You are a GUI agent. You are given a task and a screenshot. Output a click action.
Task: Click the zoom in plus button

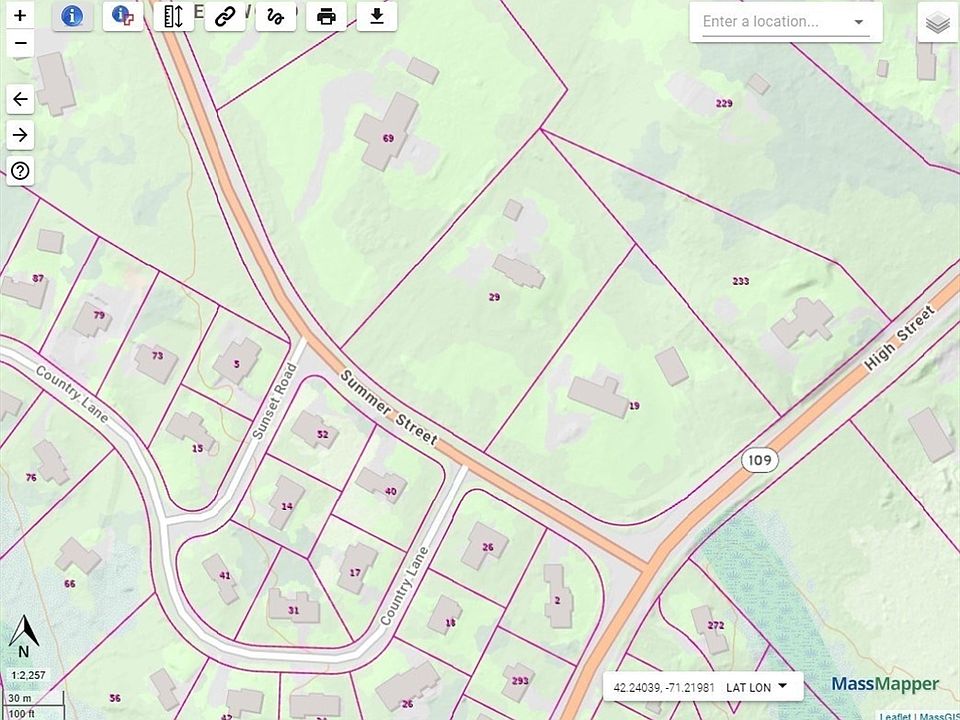[20, 15]
